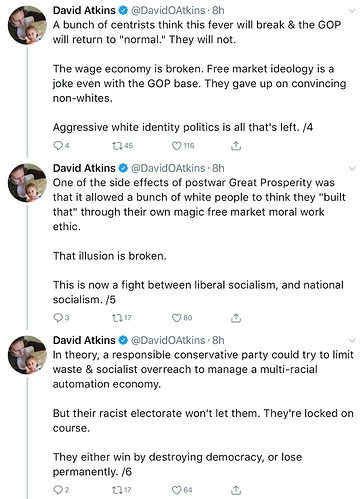The height and width of the screenshot is (499, 364).
Task: Open David Atkins name on first tweet
Action: [84, 10]
